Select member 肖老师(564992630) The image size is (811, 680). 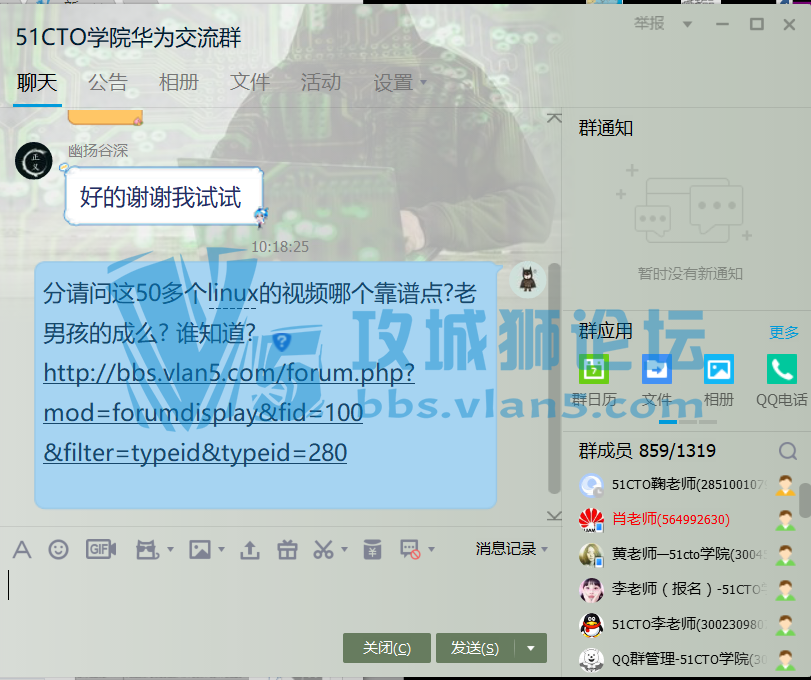686,520
